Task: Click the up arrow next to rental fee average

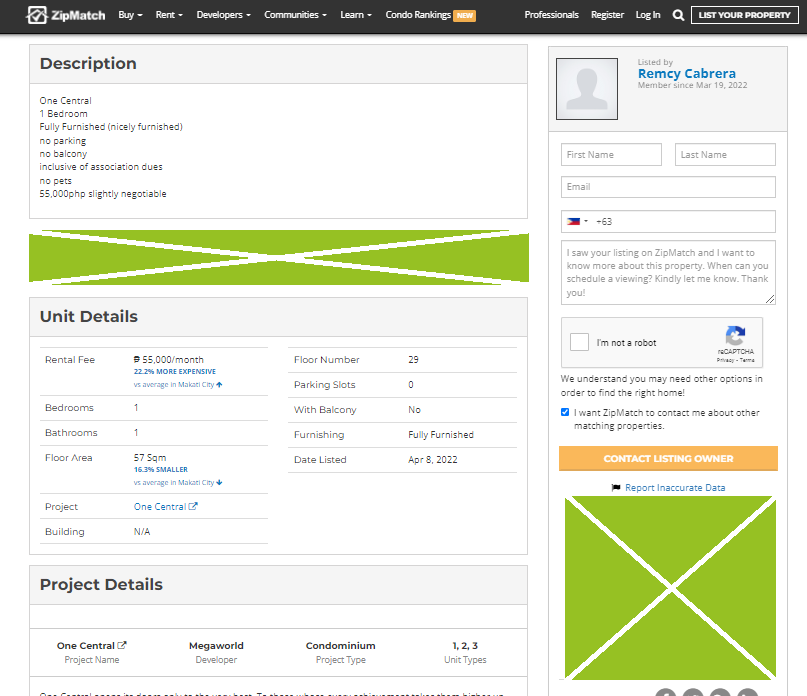Action: click(x=219, y=384)
